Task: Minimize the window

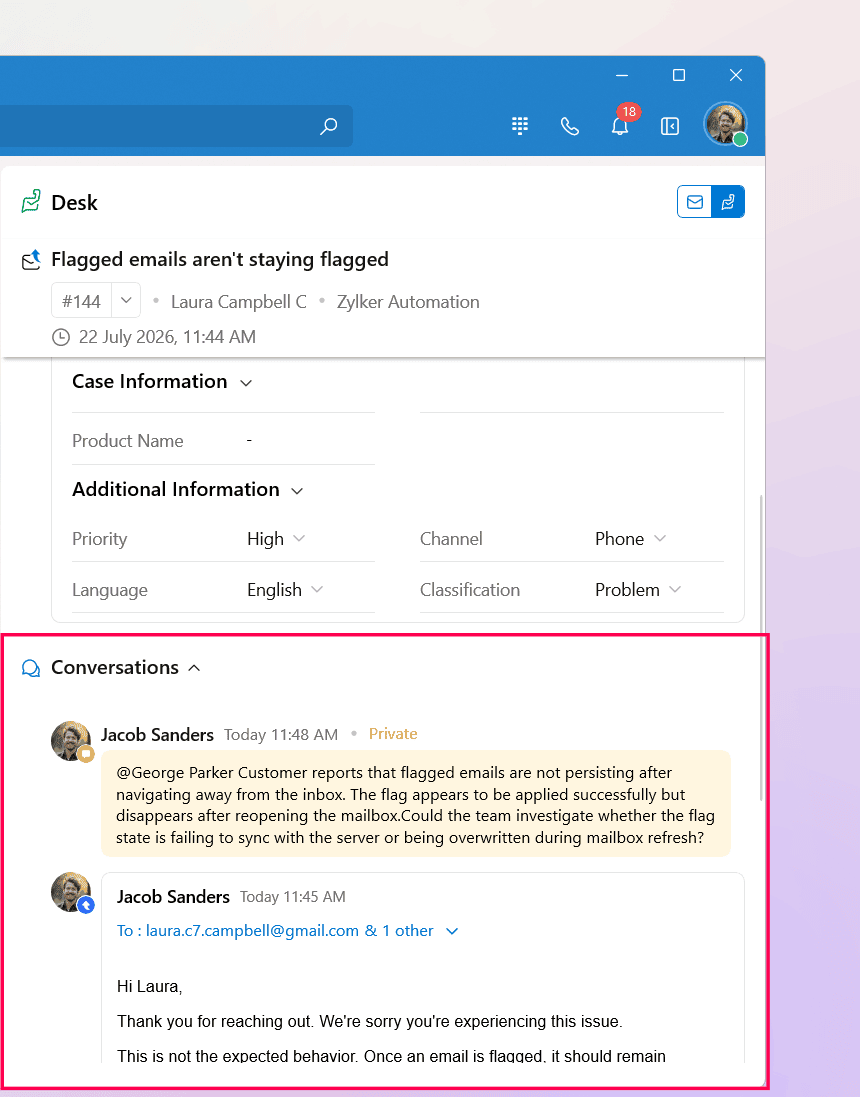Action: click(x=621, y=75)
